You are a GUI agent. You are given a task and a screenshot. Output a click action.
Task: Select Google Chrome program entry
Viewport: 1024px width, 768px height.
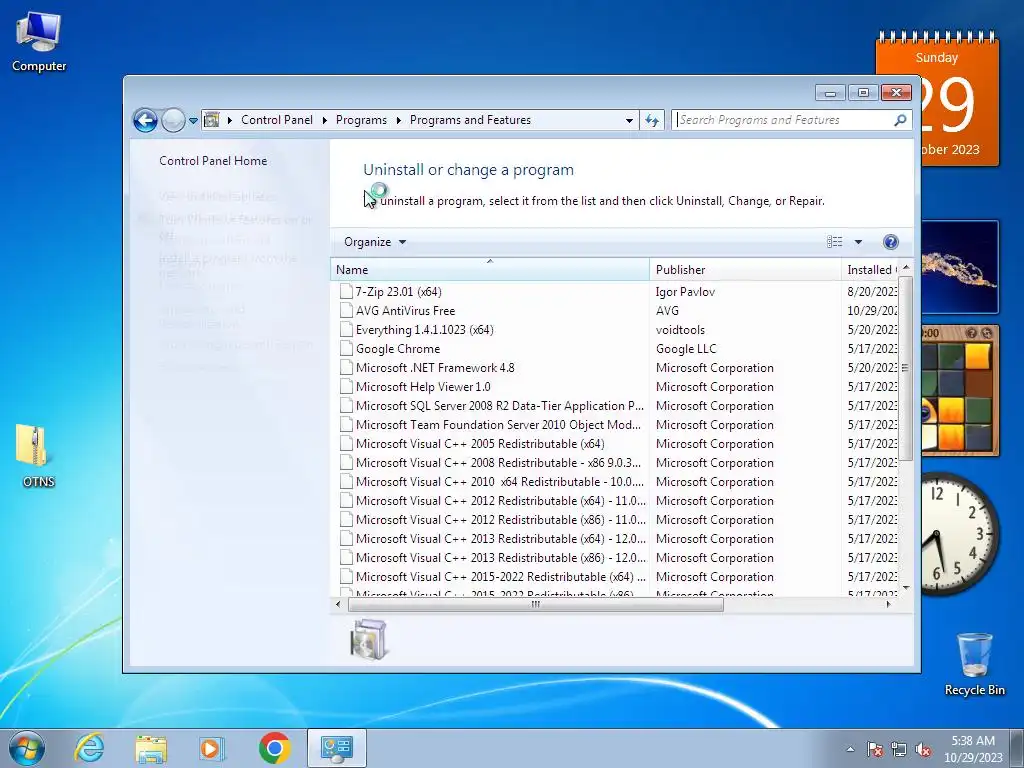[x=398, y=349]
